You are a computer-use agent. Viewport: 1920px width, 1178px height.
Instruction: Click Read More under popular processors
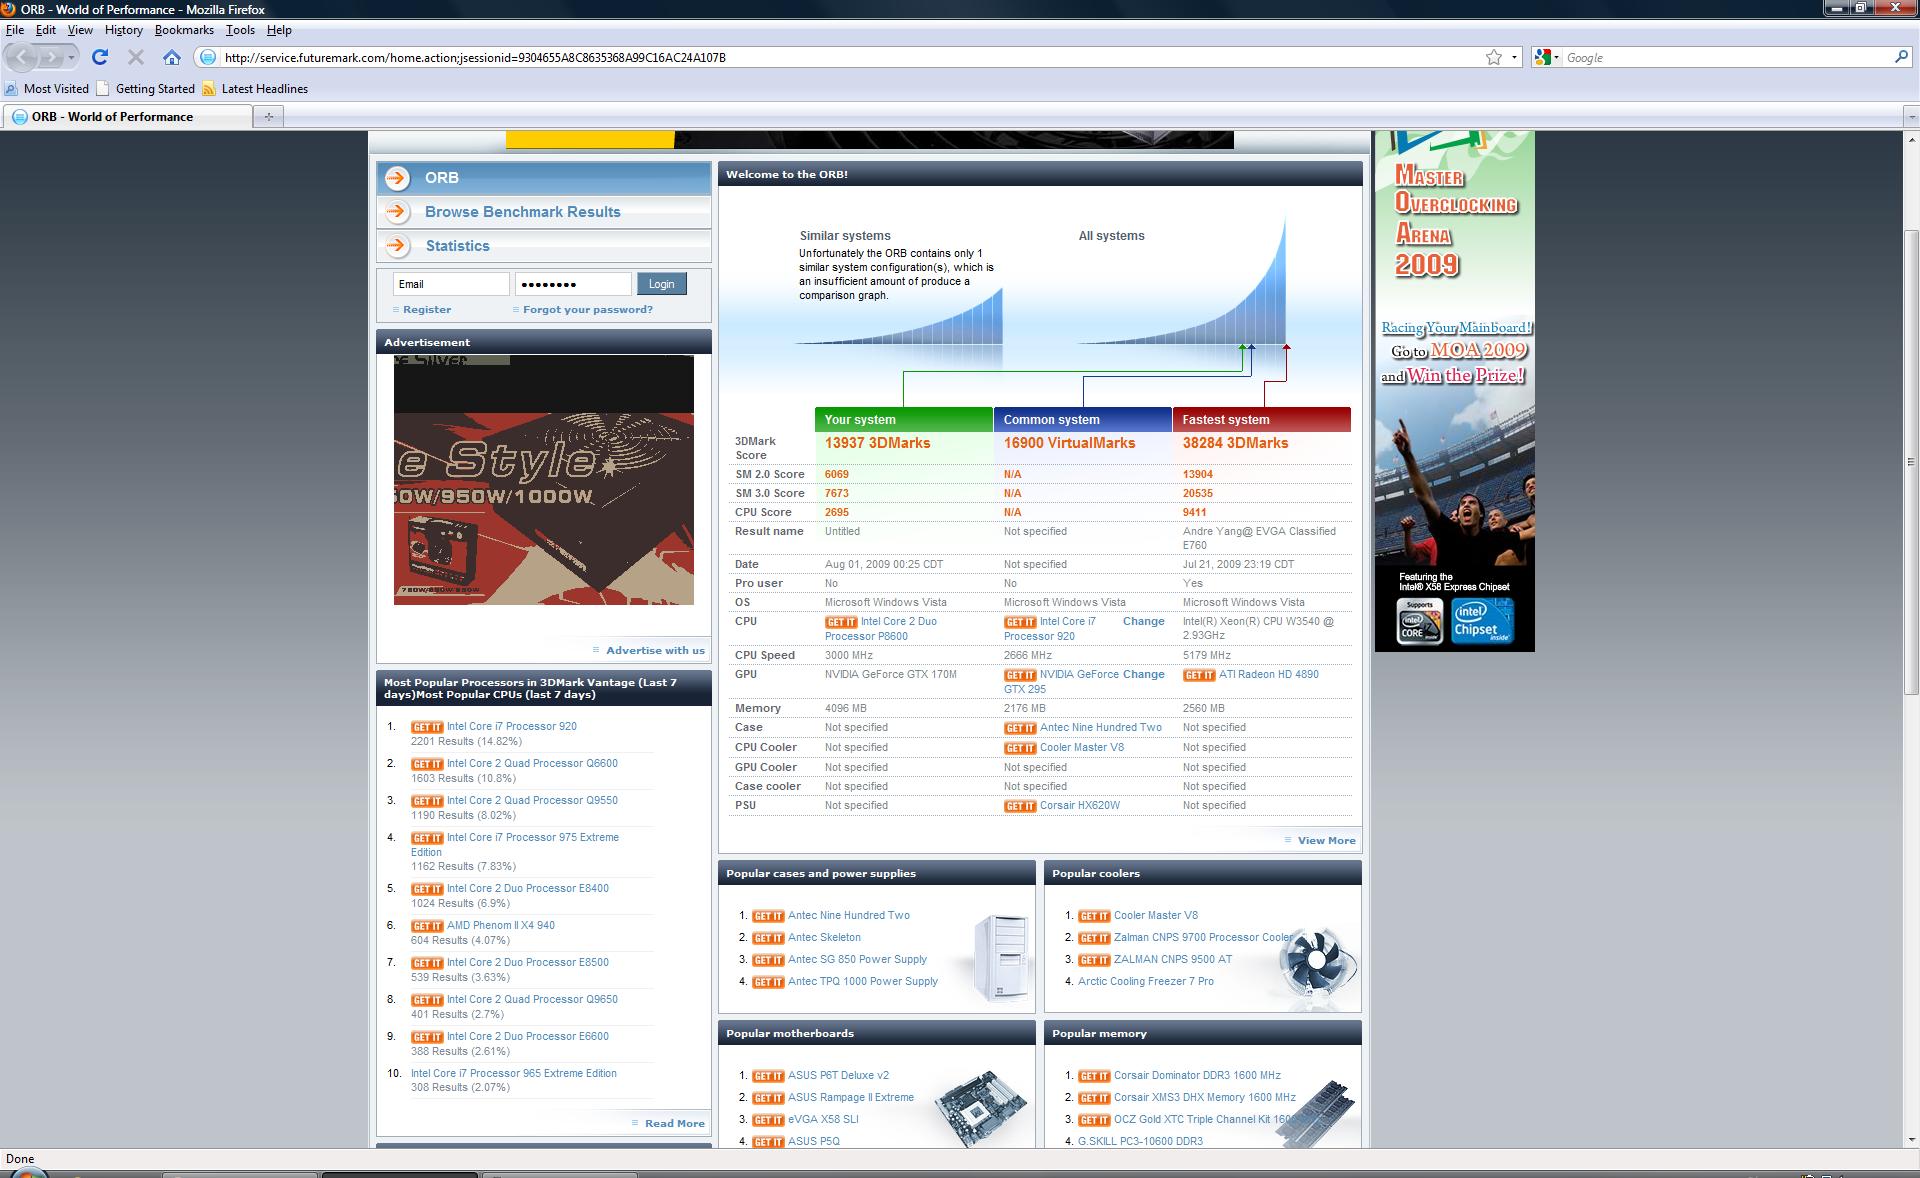(x=674, y=1124)
